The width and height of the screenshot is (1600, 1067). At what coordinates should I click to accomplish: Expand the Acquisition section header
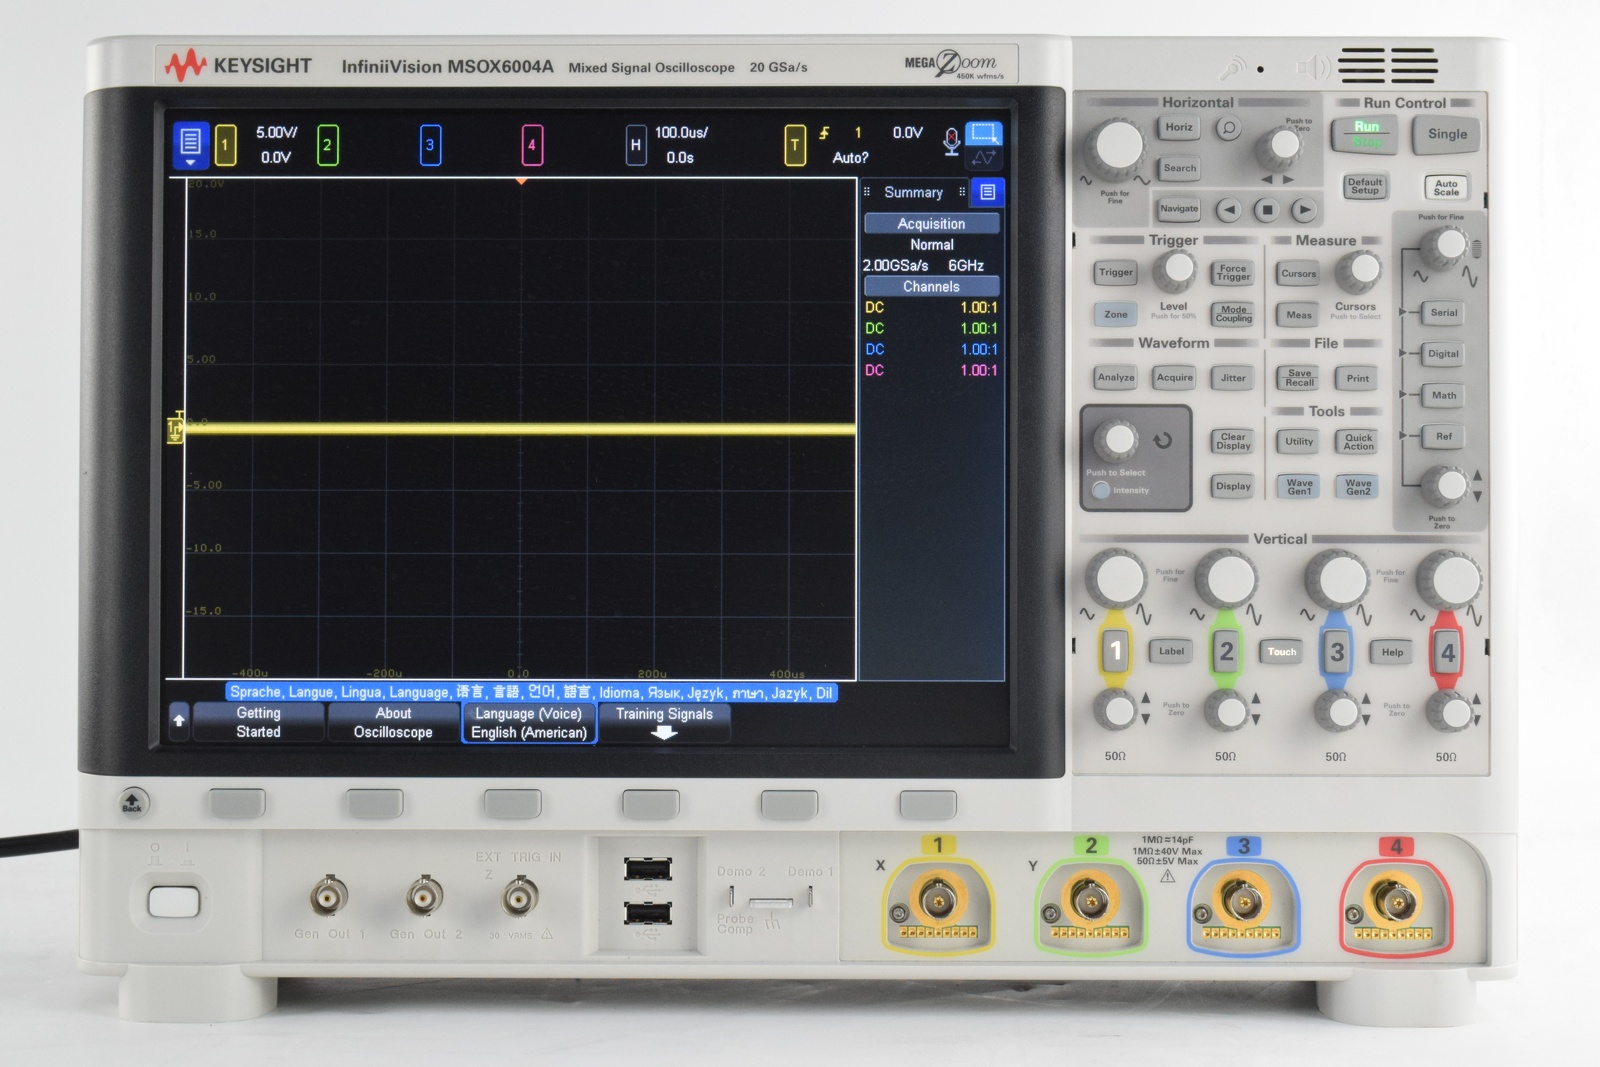tap(931, 224)
